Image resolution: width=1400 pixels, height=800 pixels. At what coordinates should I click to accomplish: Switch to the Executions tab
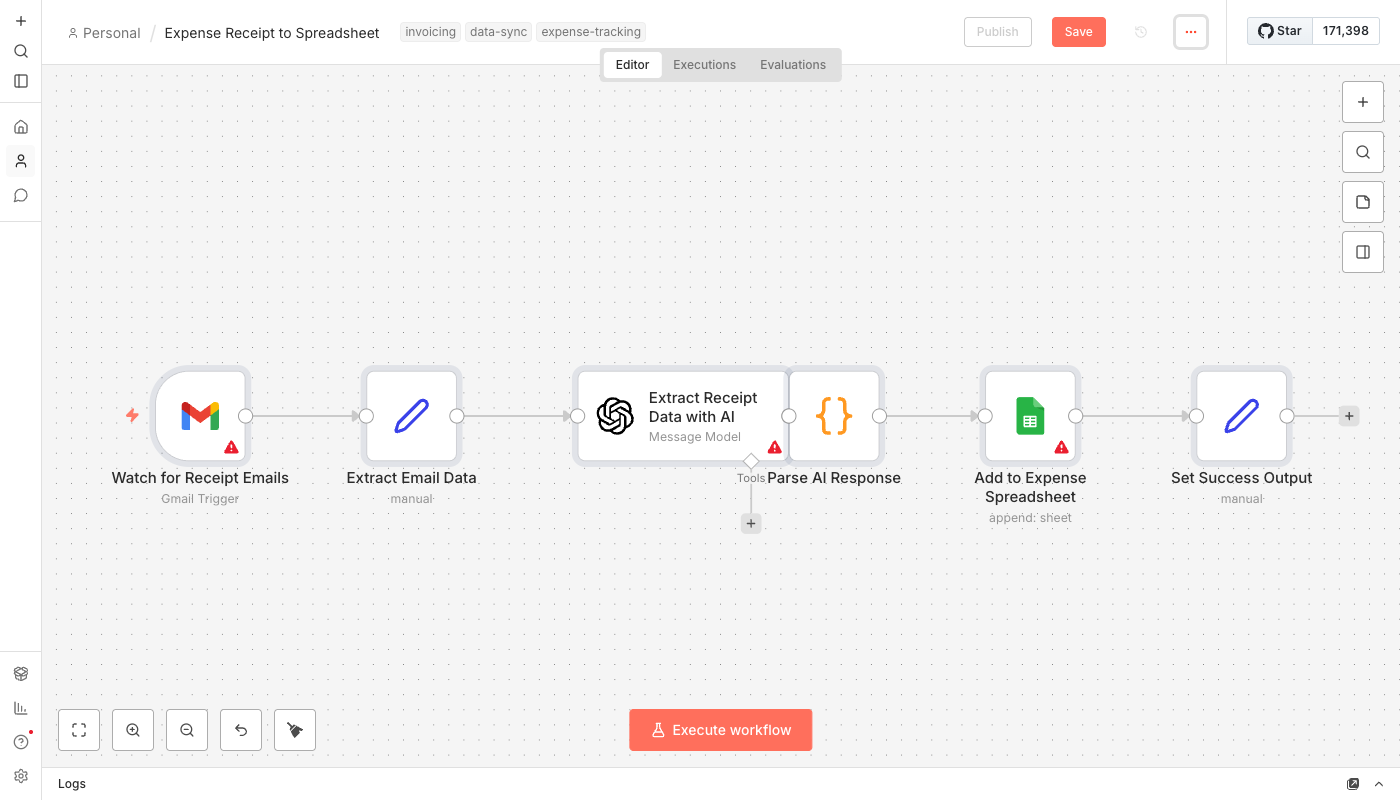click(704, 65)
